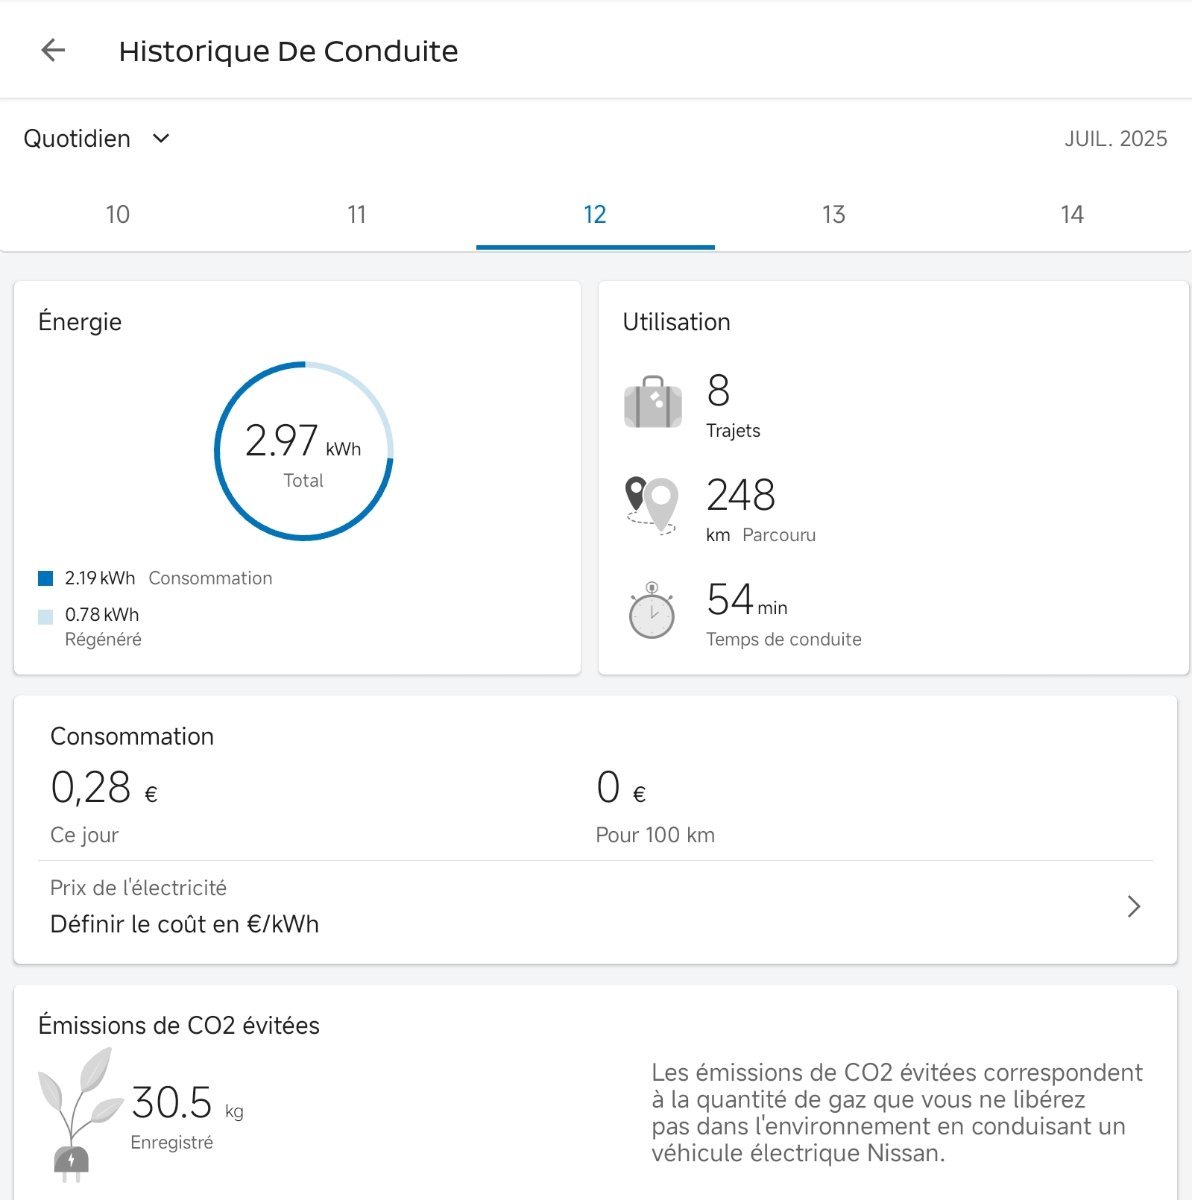Open the Quotidien period dropdown
1192x1200 pixels.
[x=97, y=138]
